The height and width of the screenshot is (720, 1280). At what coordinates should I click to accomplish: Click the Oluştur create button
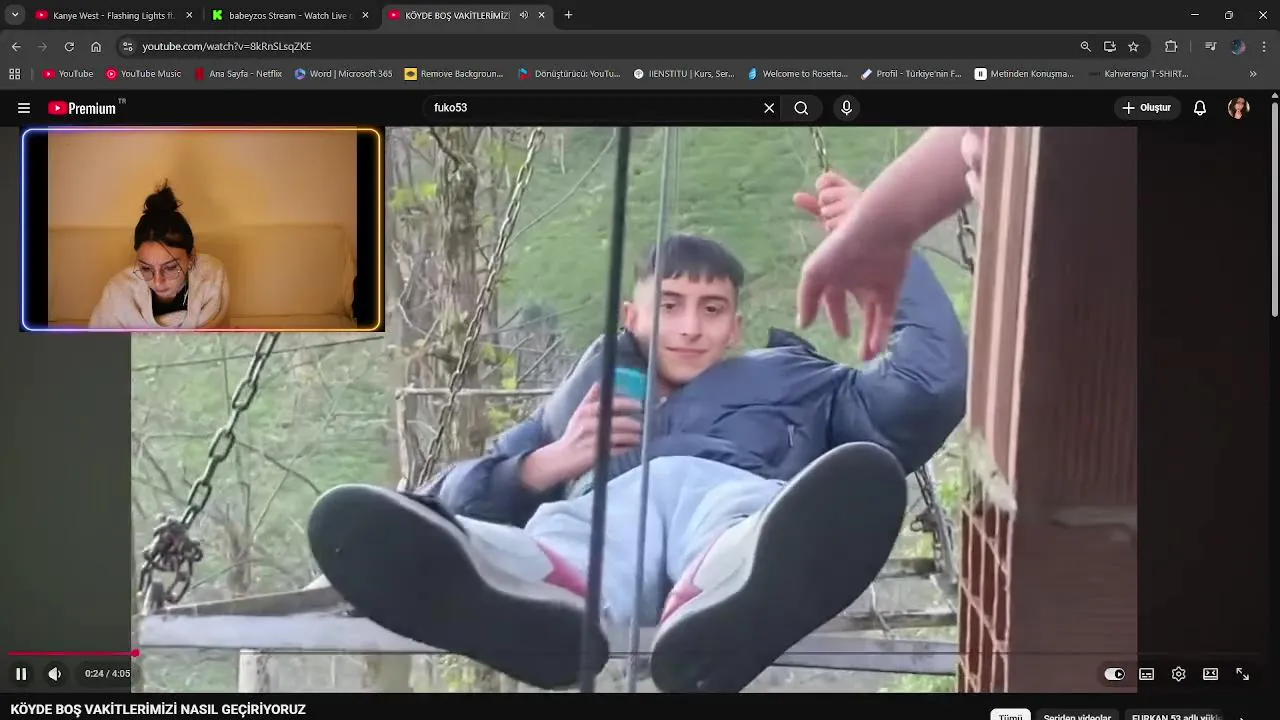(x=1147, y=108)
